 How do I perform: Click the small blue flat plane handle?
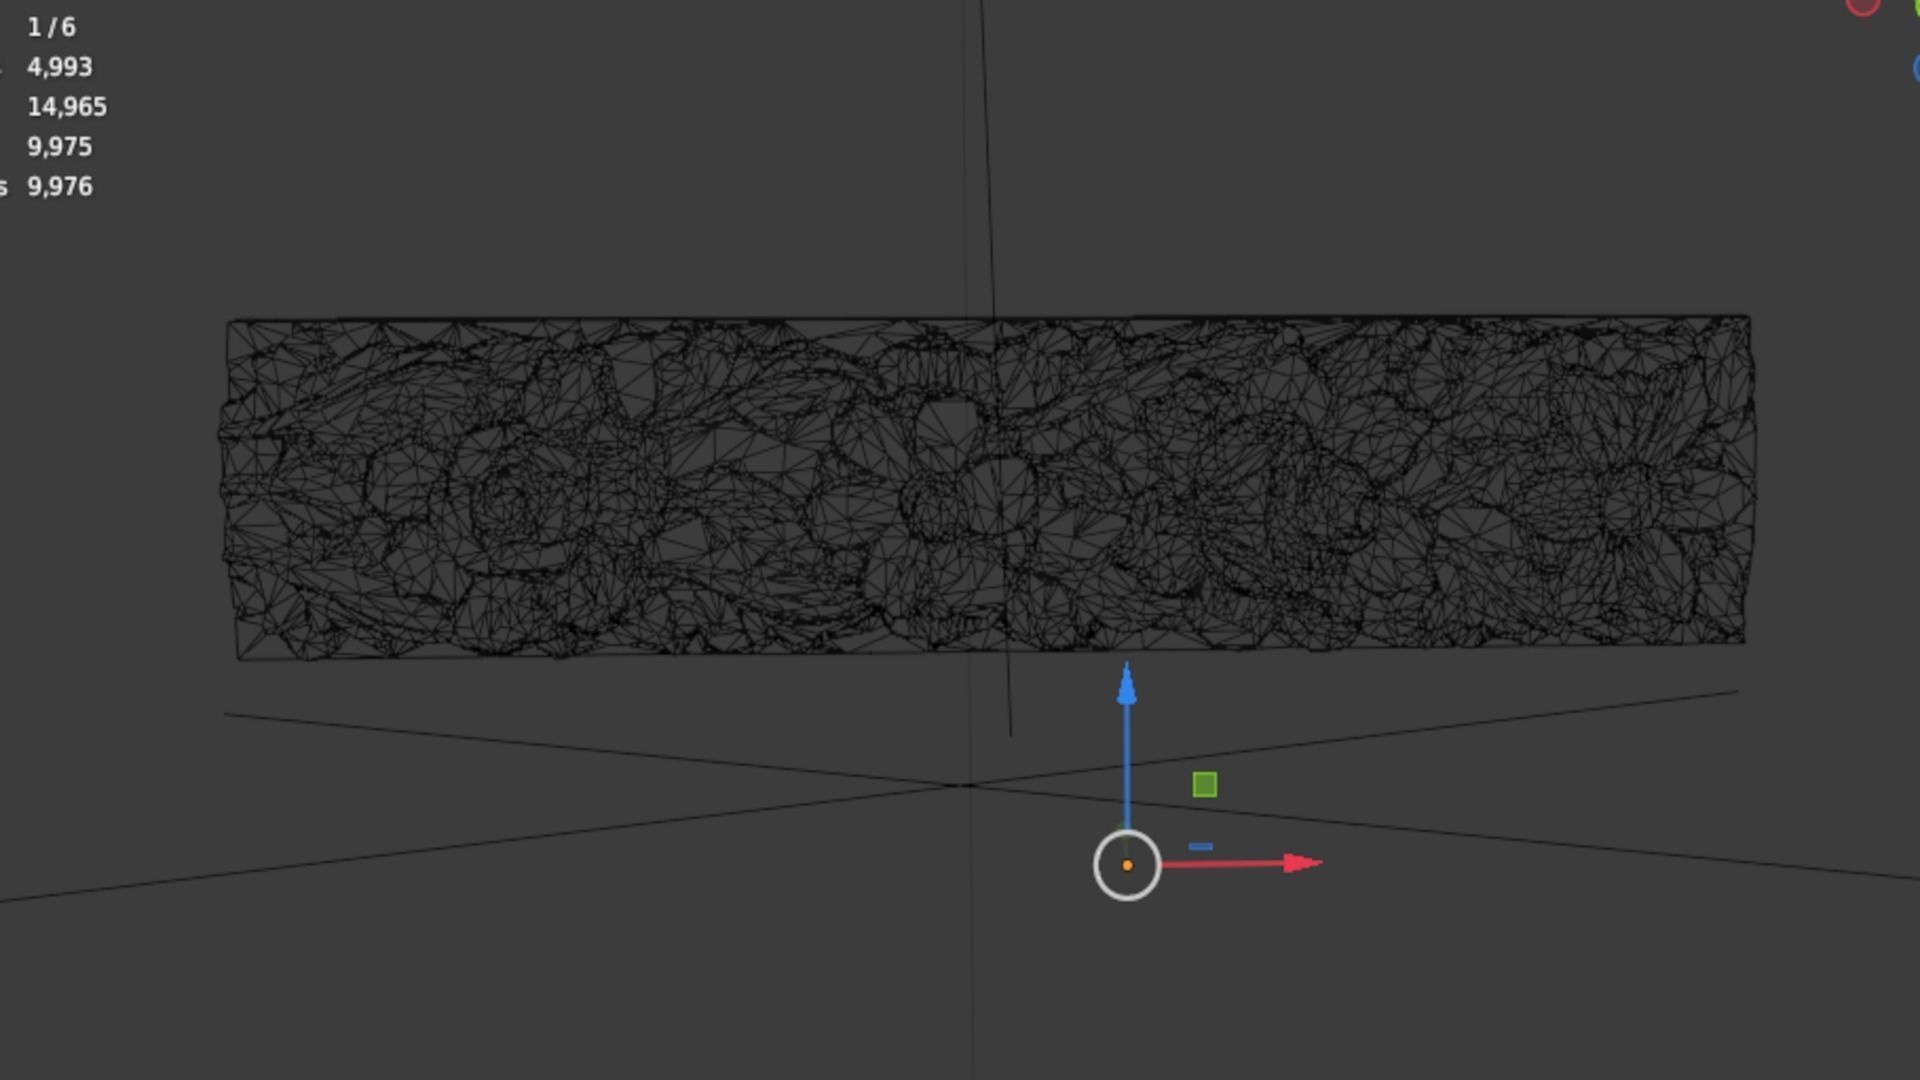[1201, 847]
